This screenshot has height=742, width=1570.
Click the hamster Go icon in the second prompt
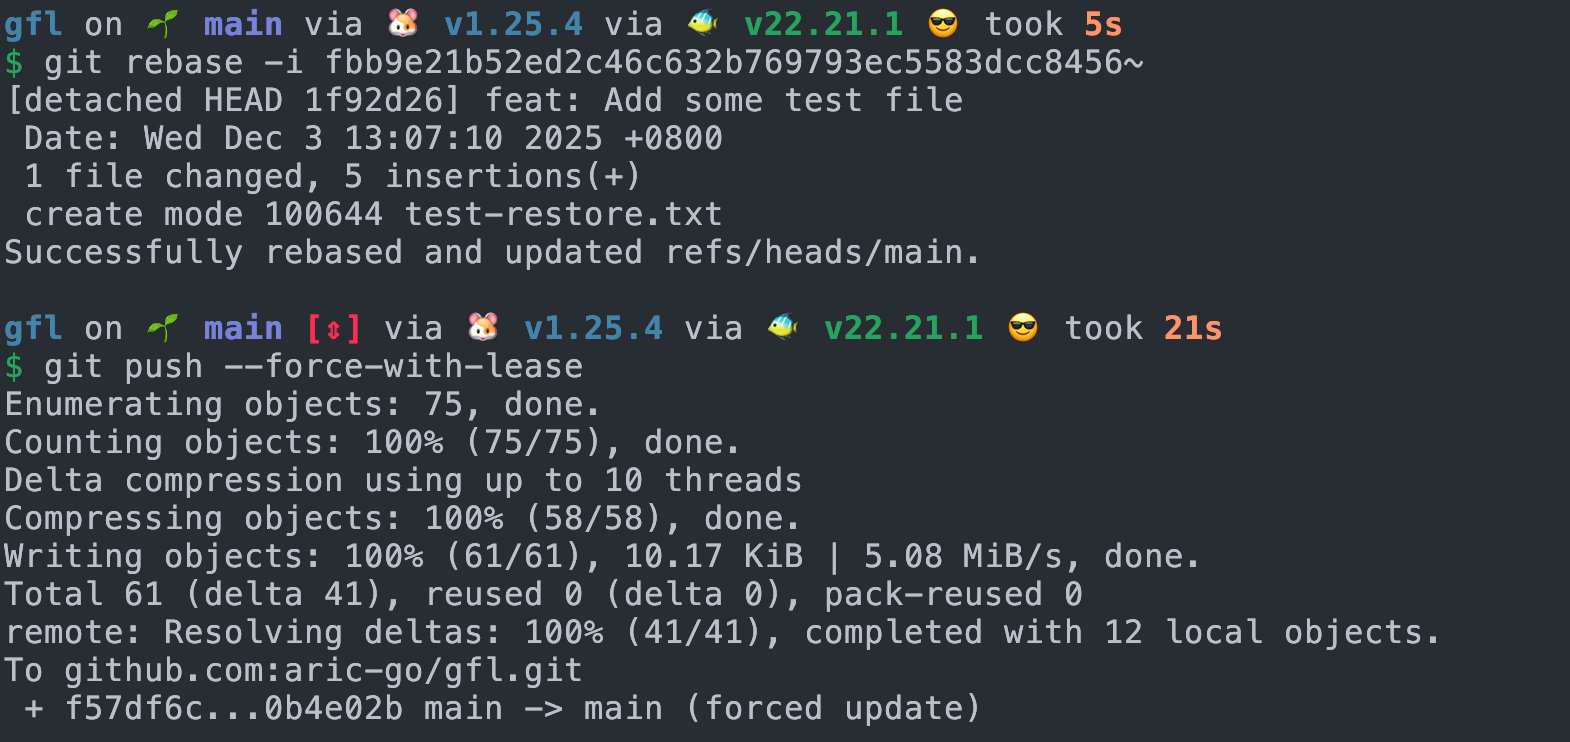[x=483, y=328]
